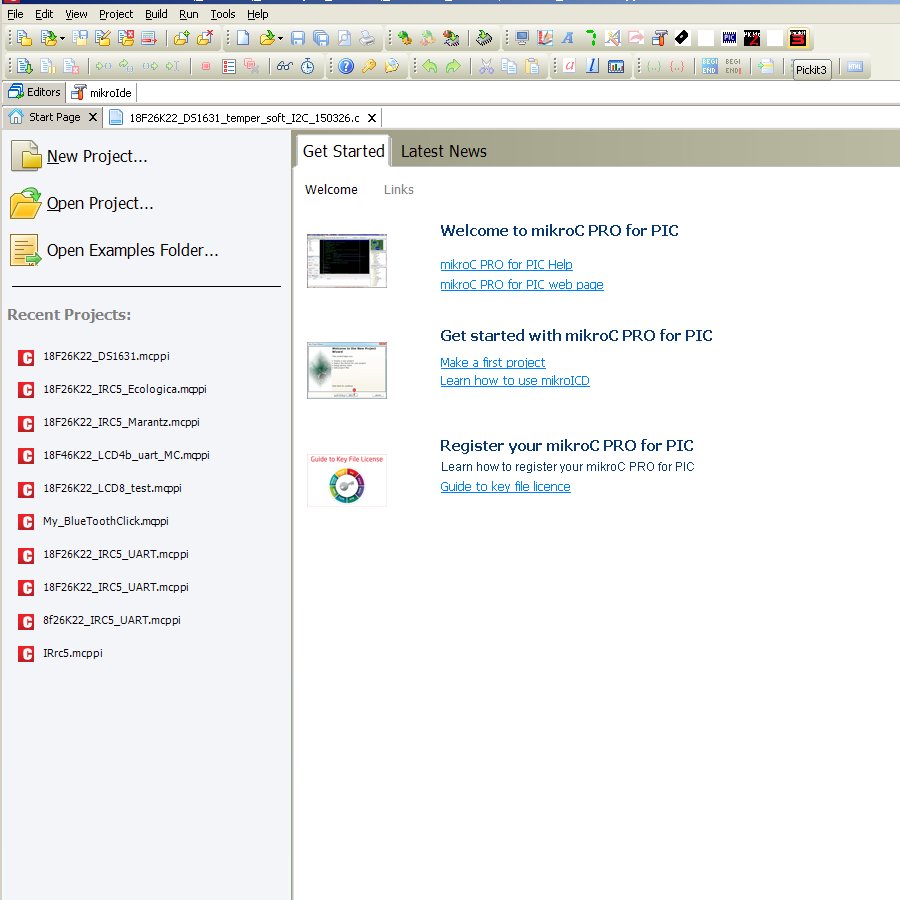Click the Learn how to use mikroICD link

[515, 381]
